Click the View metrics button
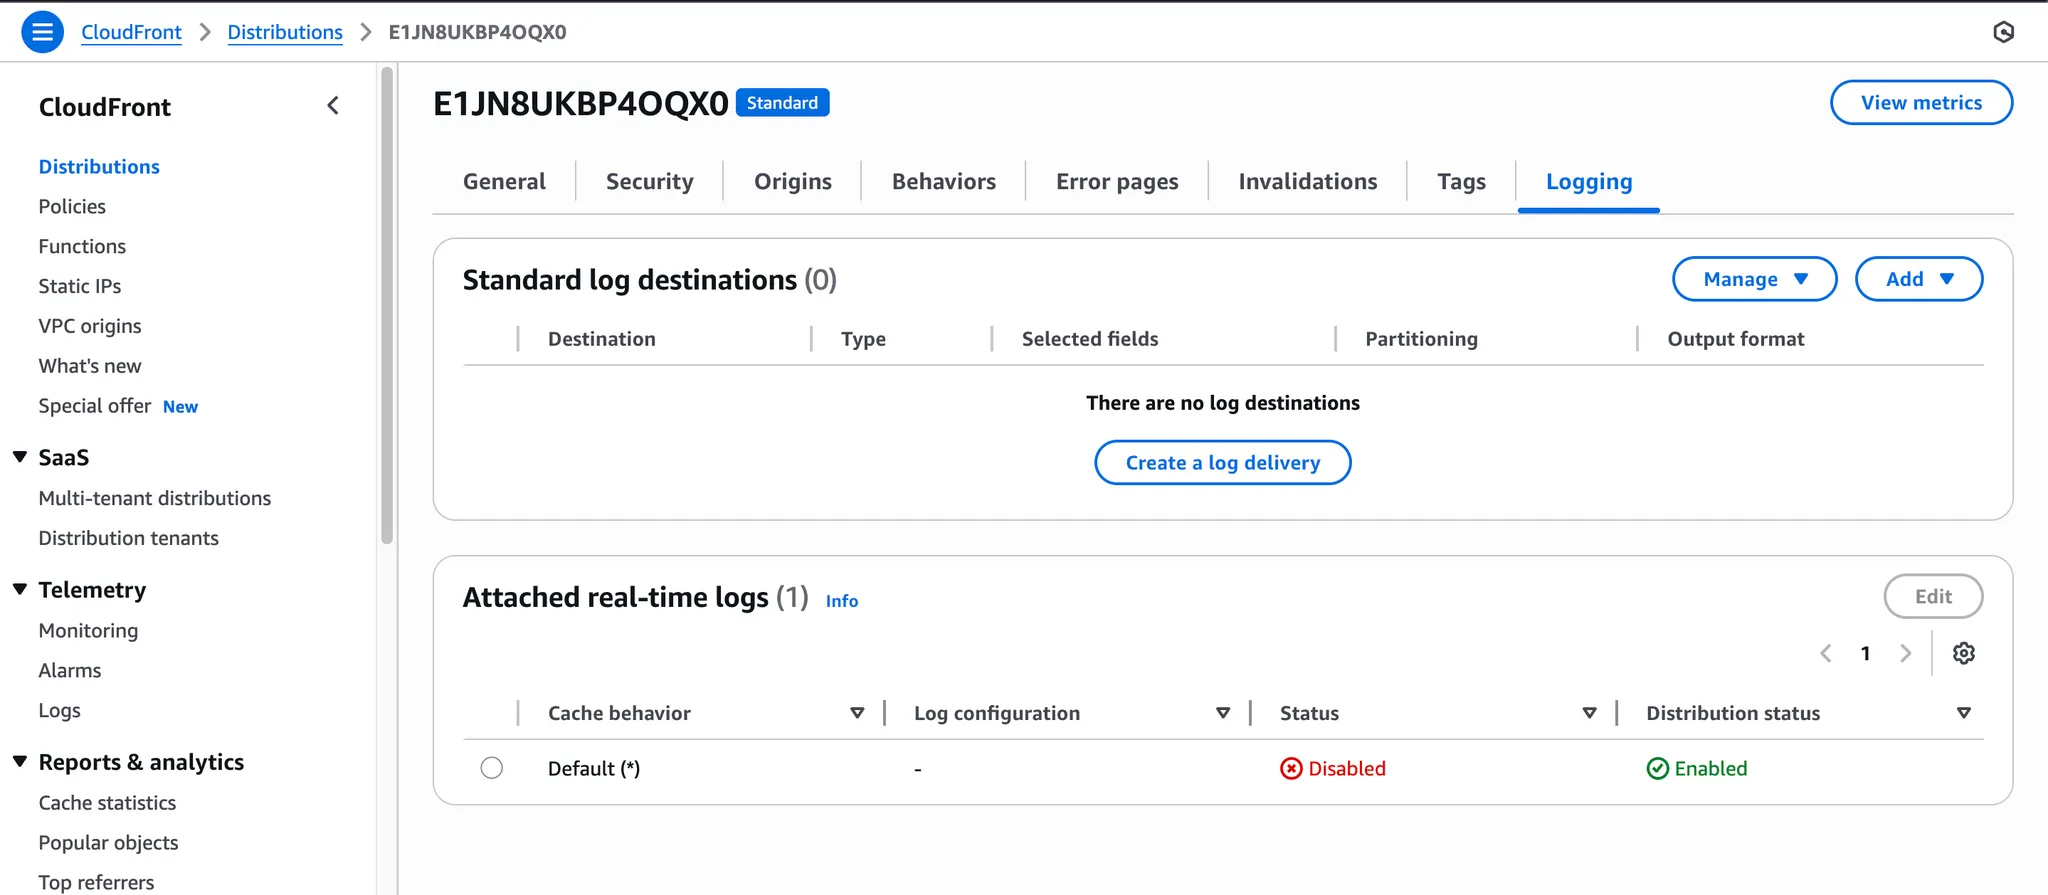This screenshot has height=895, width=2048. tap(1921, 102)
